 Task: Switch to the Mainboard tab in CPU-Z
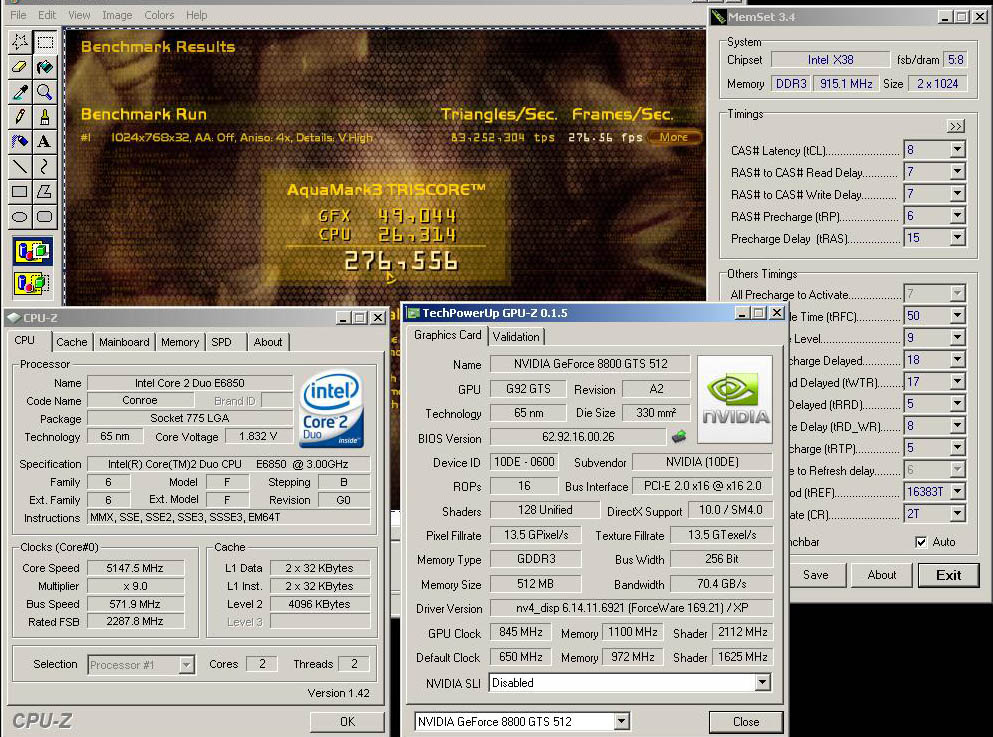tap(124, 342)
